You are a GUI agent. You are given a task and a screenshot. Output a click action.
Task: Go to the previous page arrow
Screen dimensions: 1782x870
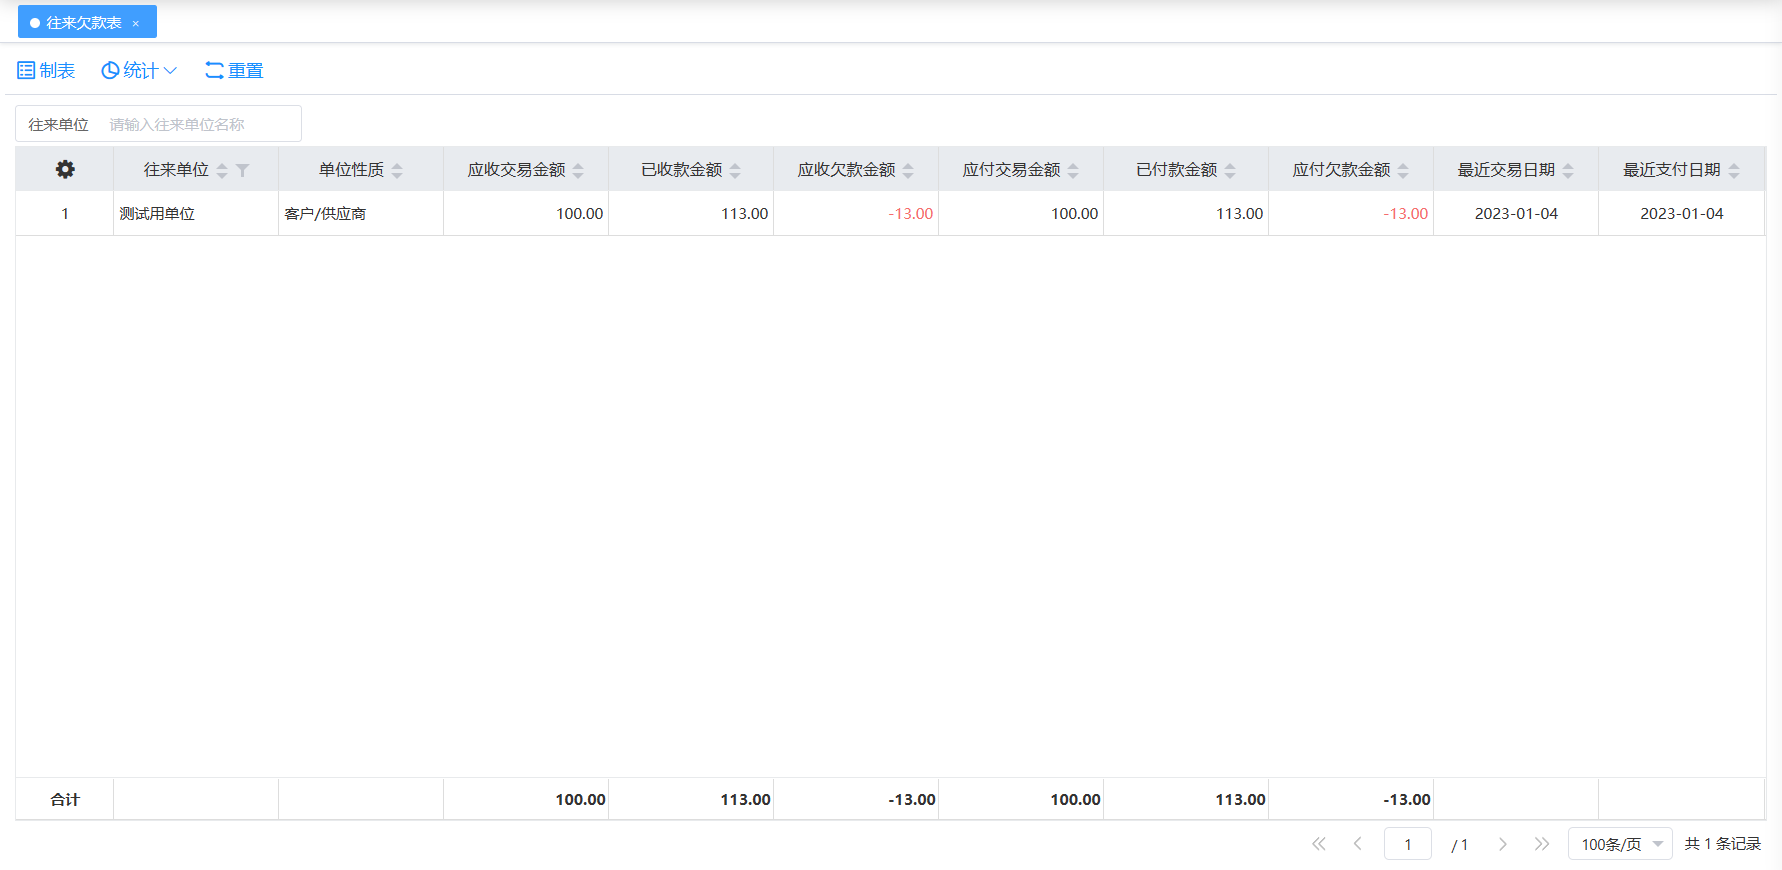pyautogui.click(x=1357, y=844)
